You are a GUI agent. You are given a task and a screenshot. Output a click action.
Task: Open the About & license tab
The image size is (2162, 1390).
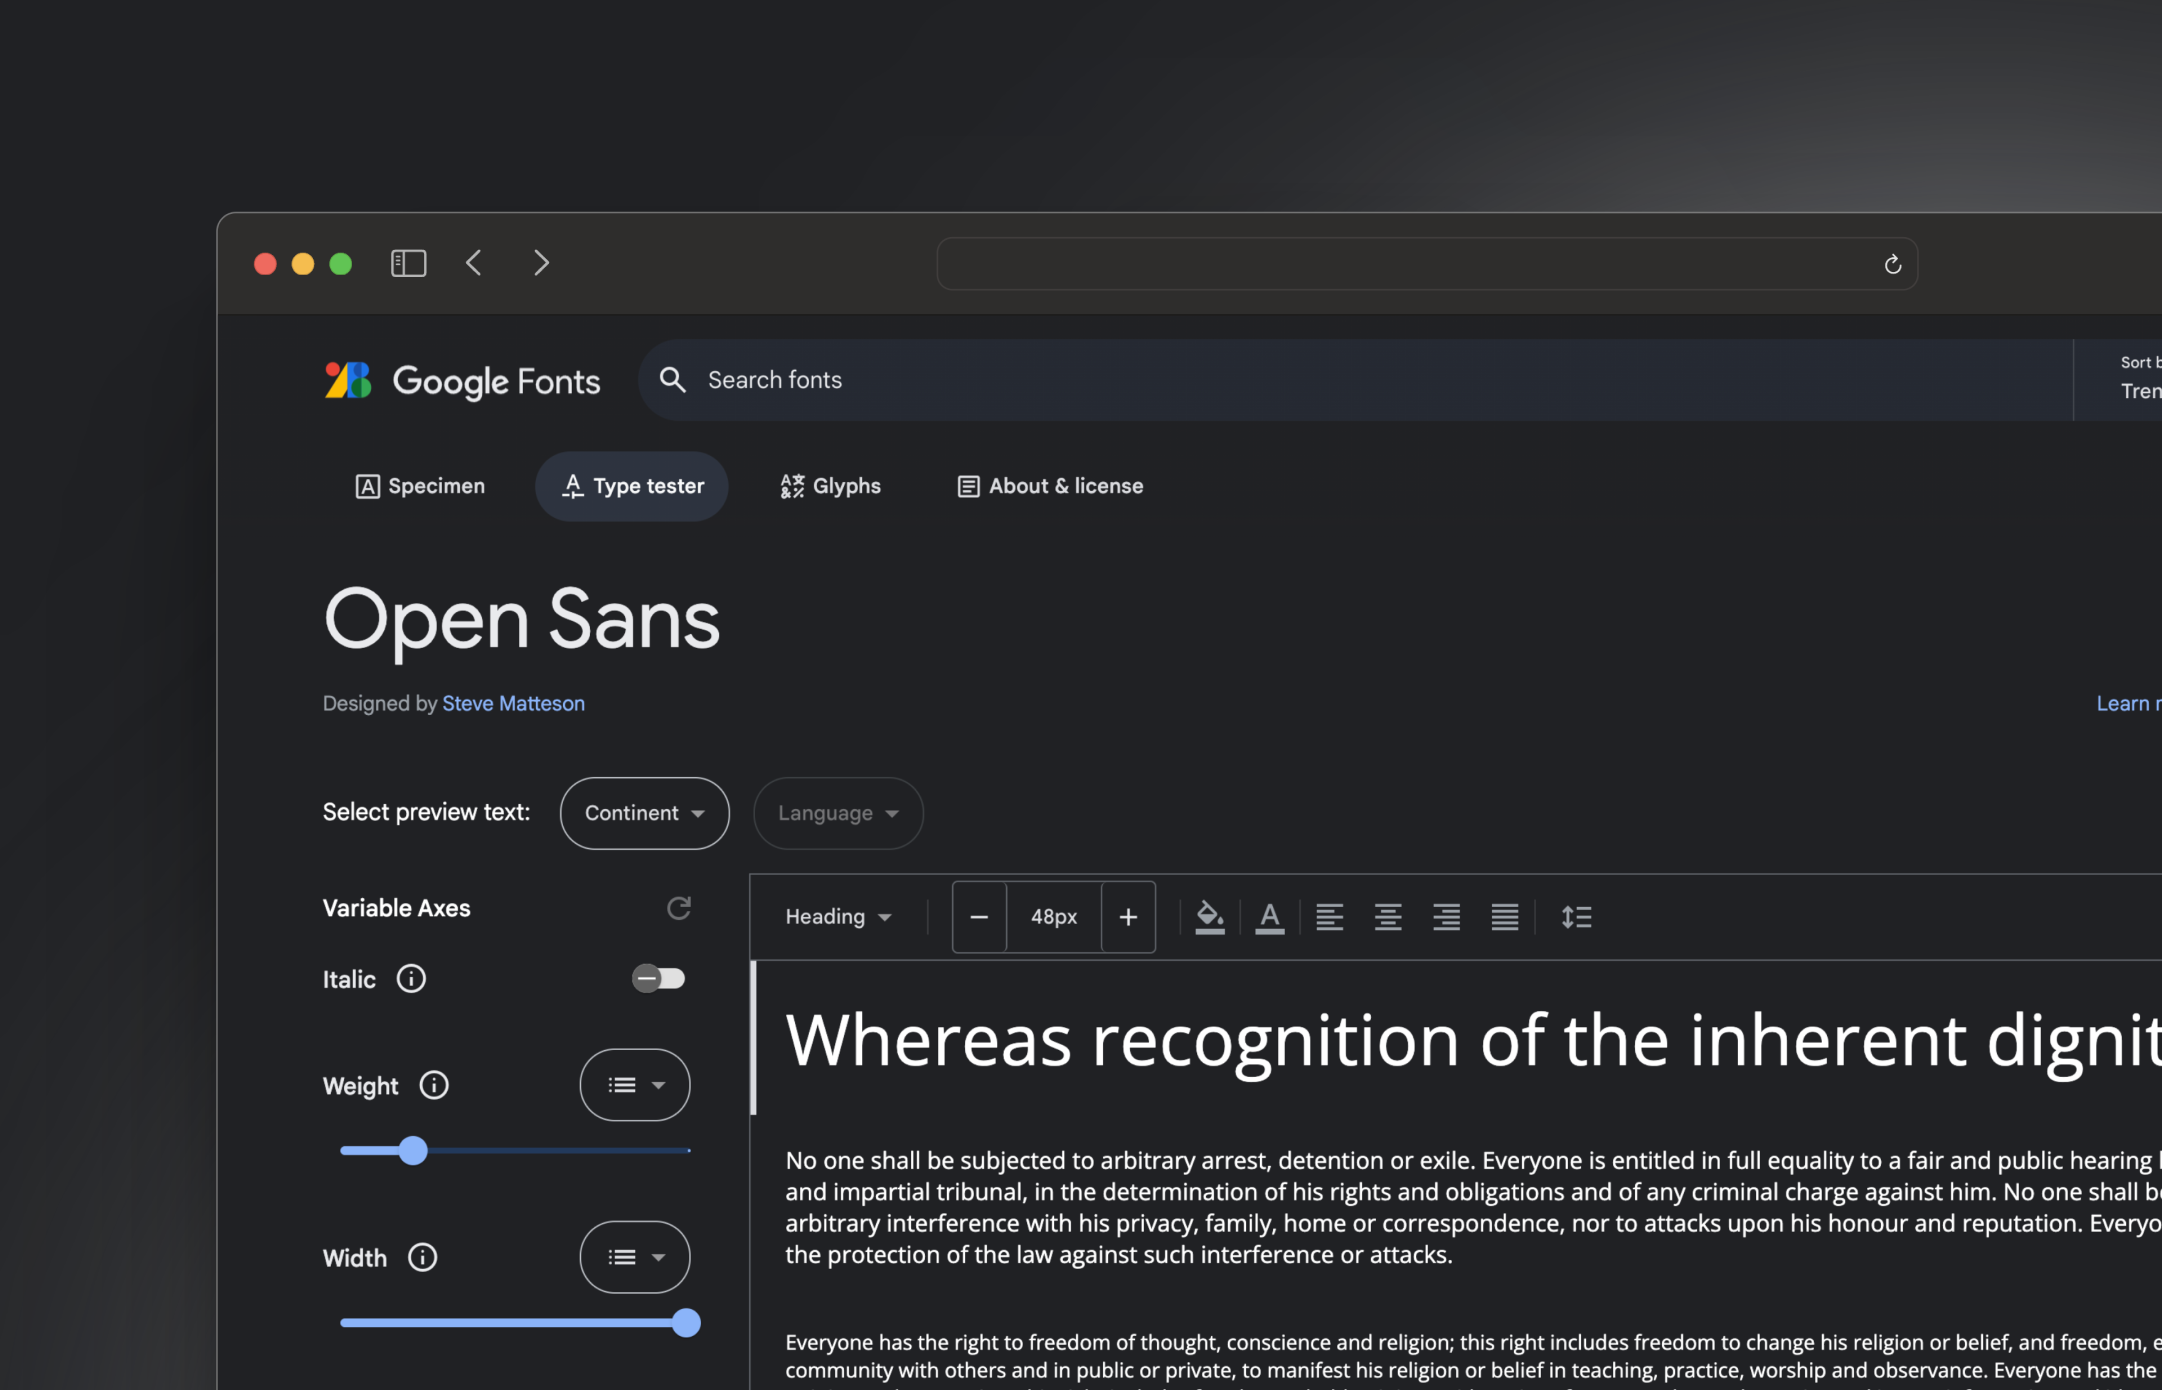[1050, 486]
